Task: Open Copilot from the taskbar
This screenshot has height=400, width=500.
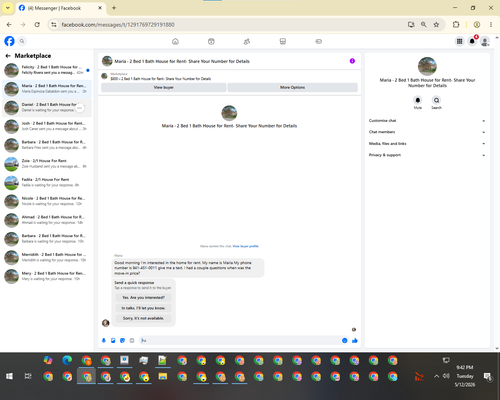Action: click(48, 360)
